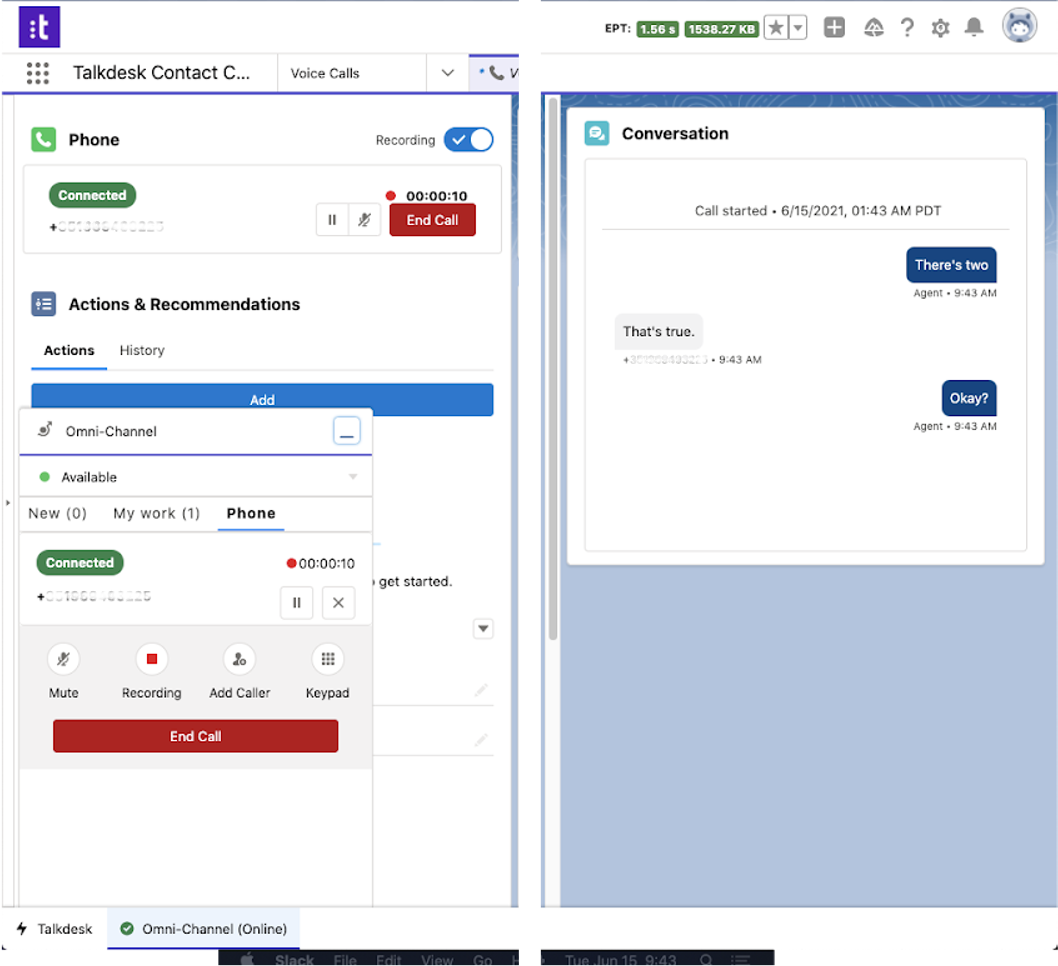Open Edit menu in macOS menu bar

(389, 959)
